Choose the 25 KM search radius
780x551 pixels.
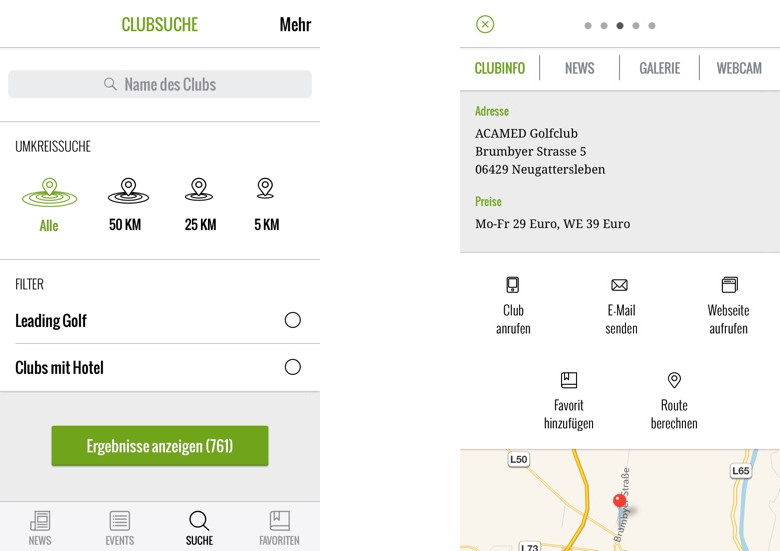199,190
